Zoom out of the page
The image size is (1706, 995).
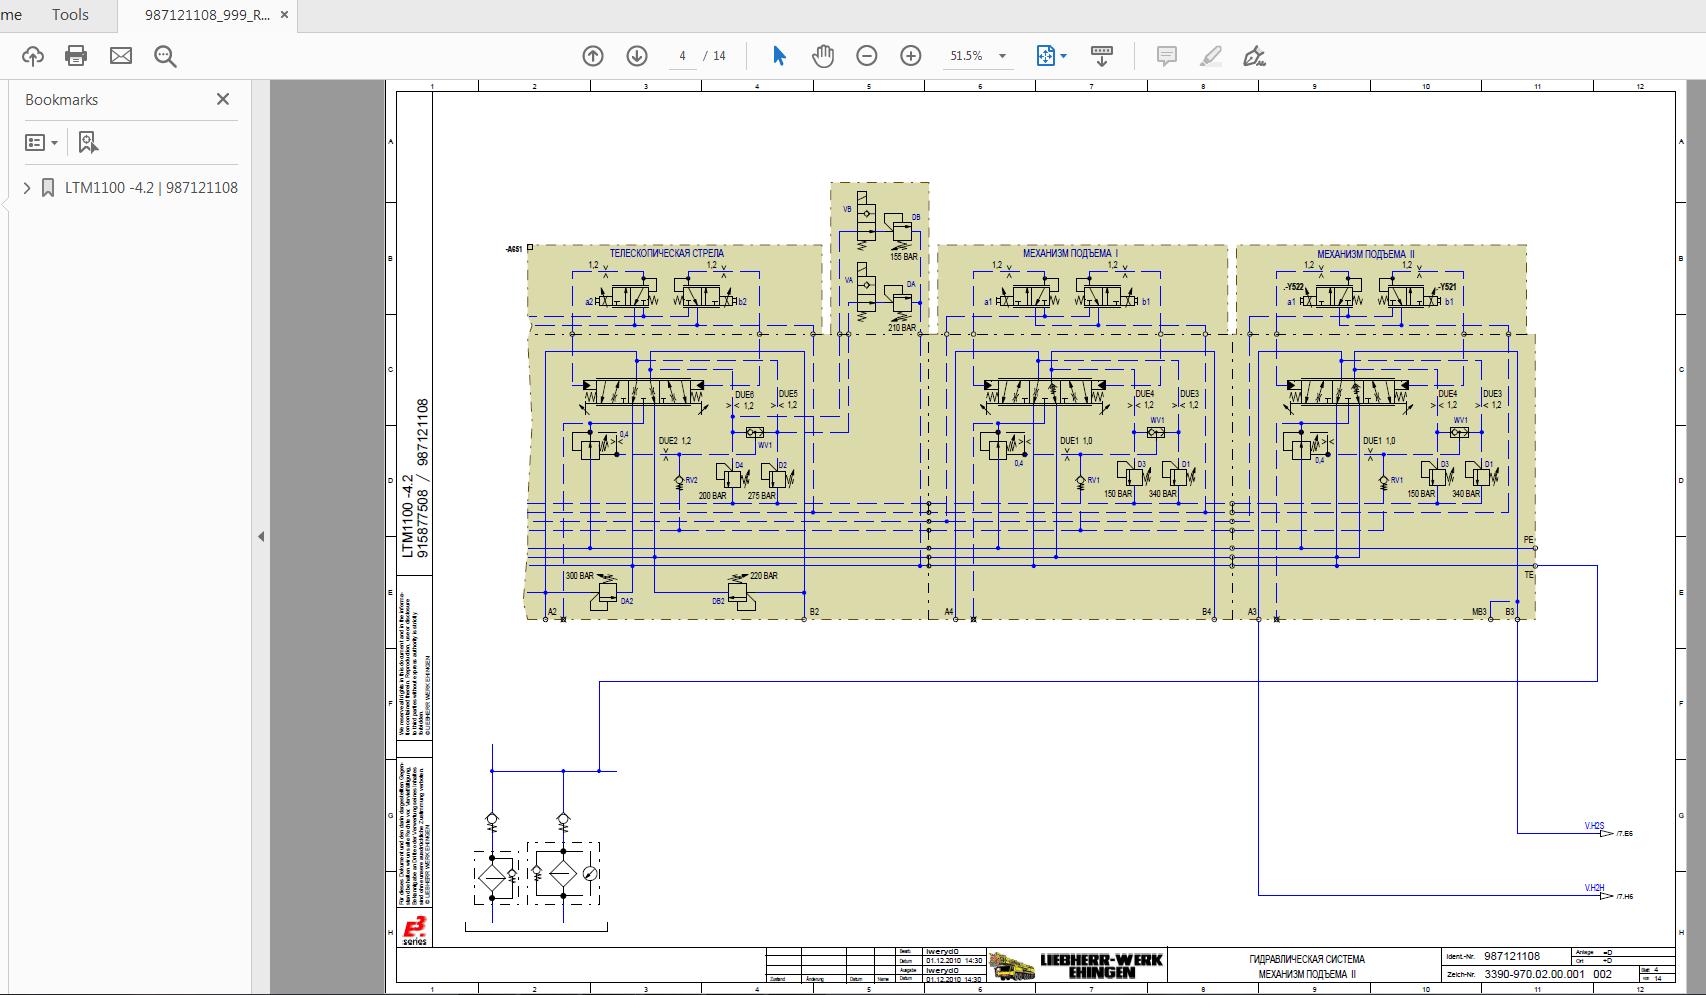(x=867, y=56)
